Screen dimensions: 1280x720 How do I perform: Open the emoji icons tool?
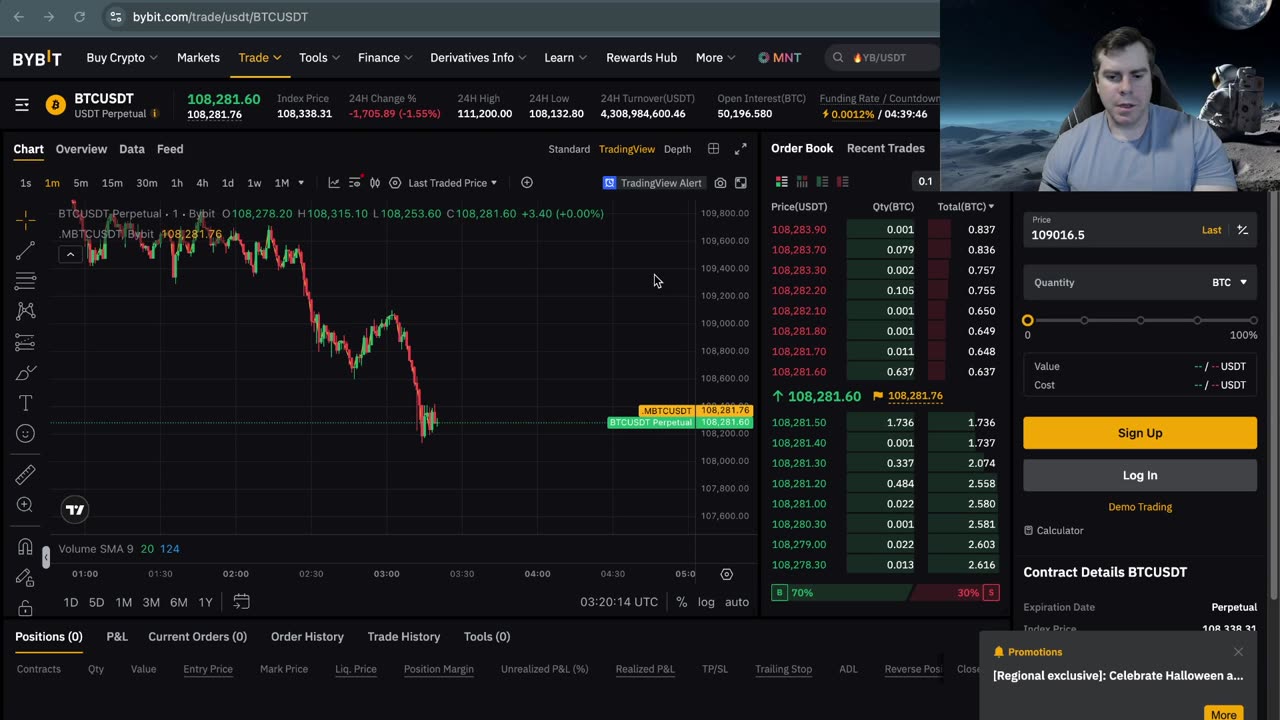pos(26,433)
